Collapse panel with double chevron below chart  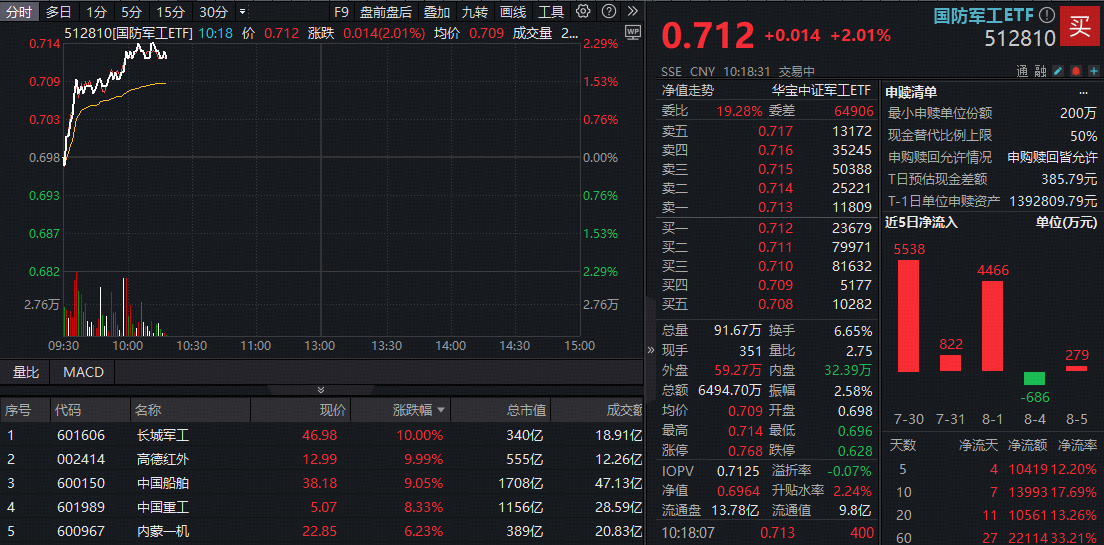click(x=321, y=389)
